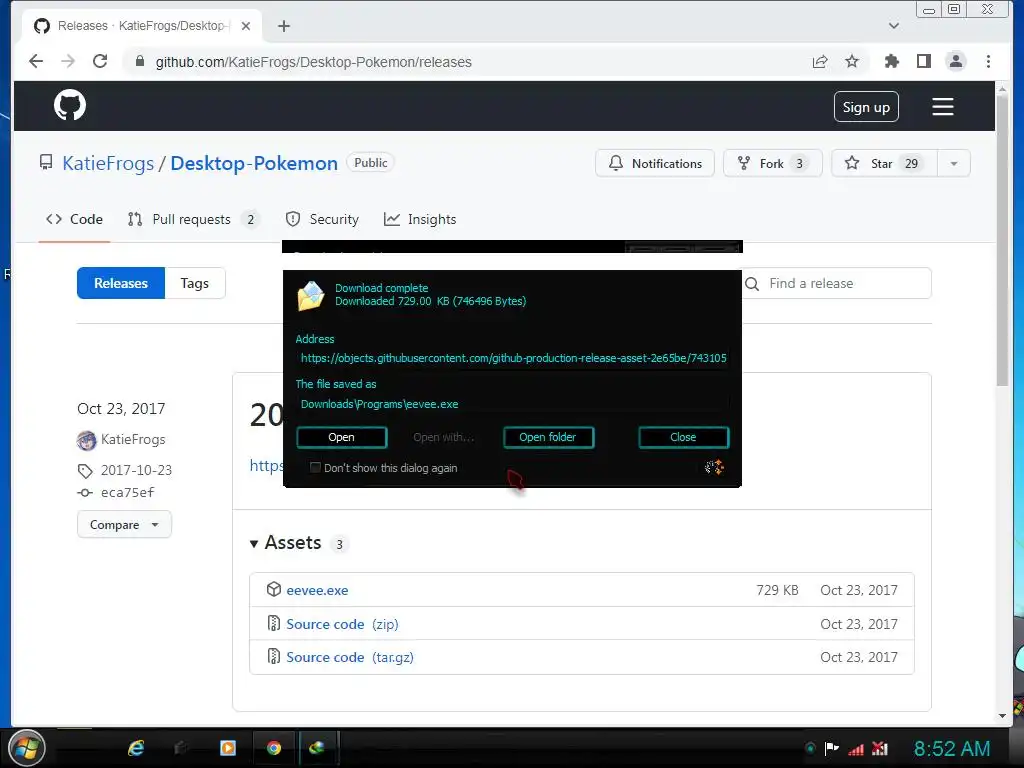The width and height of the screenshot is (1024, 768).
Task: Open the Security tab
Action: click(323, 219)
